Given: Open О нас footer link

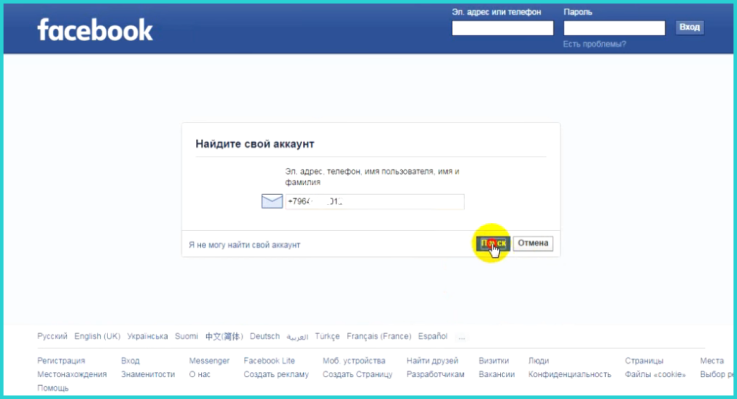Looking at the screenshot, I should click(x=200, y=375).
